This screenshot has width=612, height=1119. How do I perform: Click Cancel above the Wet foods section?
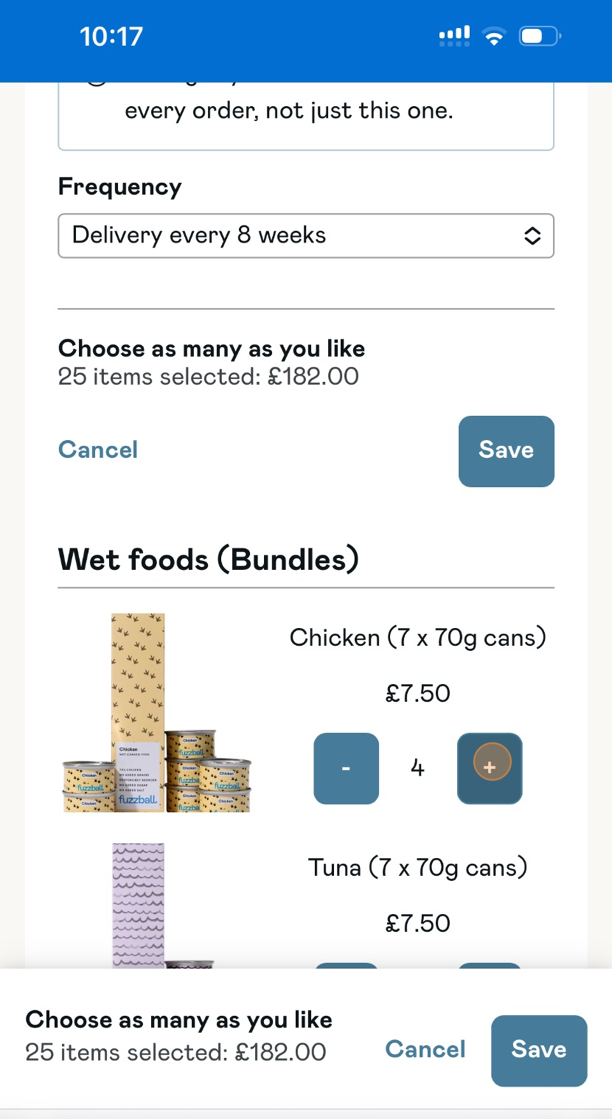[98, 450]
